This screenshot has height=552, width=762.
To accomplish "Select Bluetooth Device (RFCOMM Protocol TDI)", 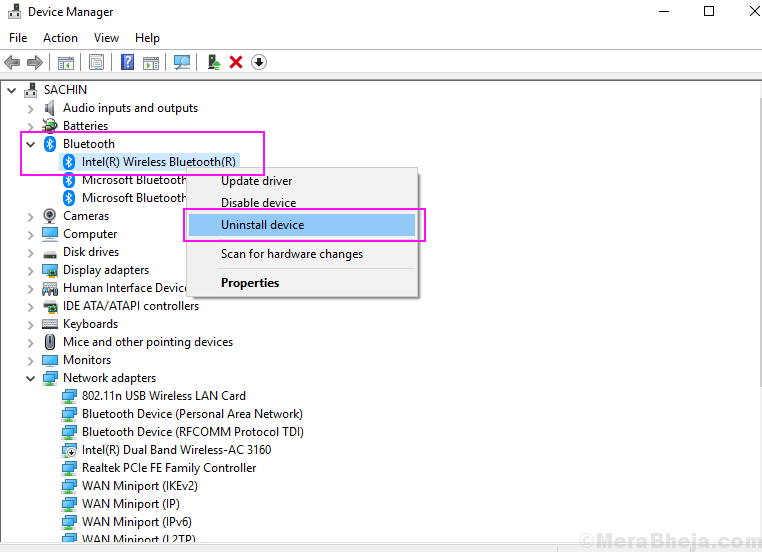I will [x=192, y=432].
